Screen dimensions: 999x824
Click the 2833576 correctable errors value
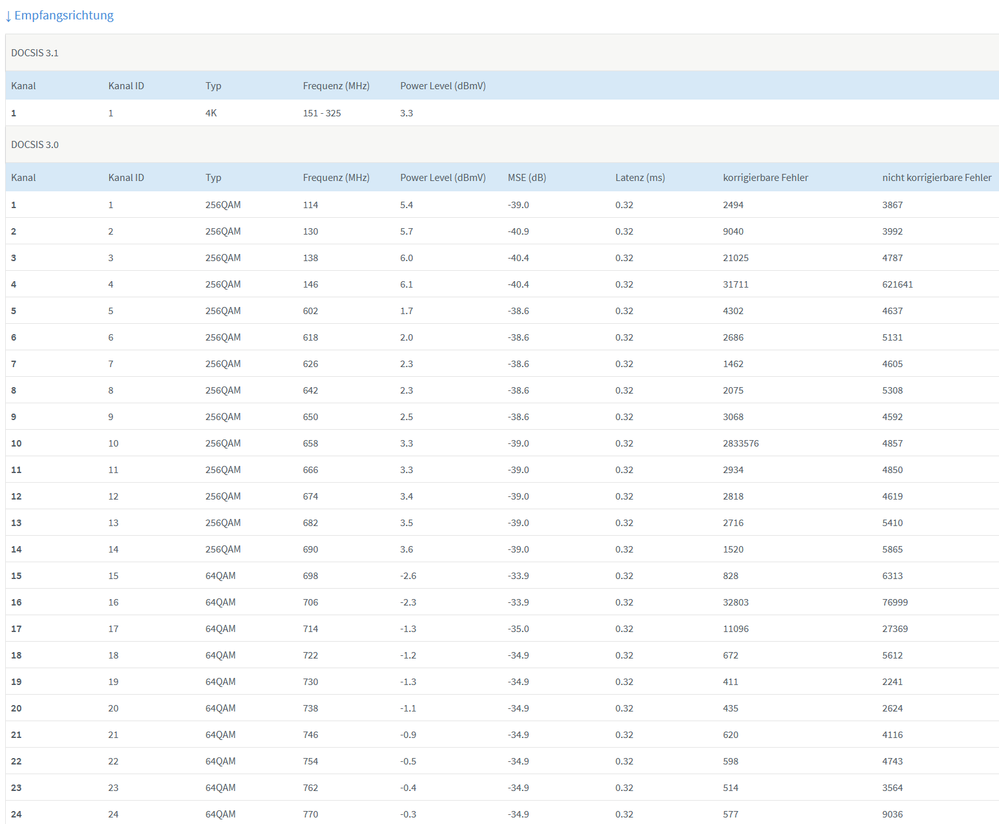tap(741, 444)
